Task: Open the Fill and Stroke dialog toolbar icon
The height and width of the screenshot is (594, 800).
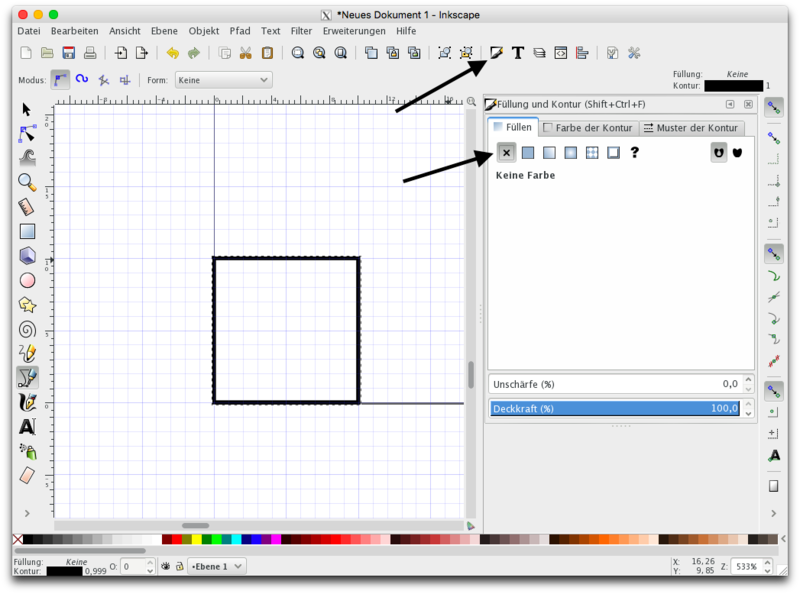Action: (x=497, y=53)
